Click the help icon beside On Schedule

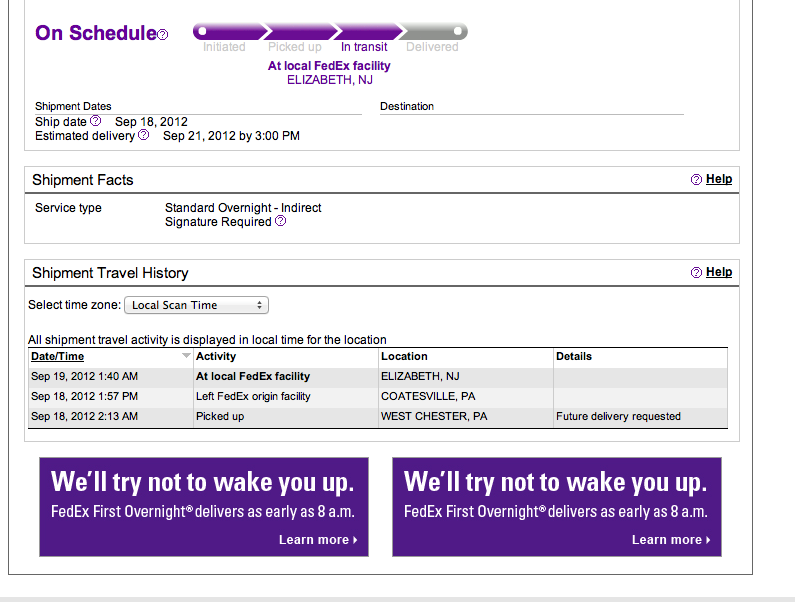click(x=162, y=34)
